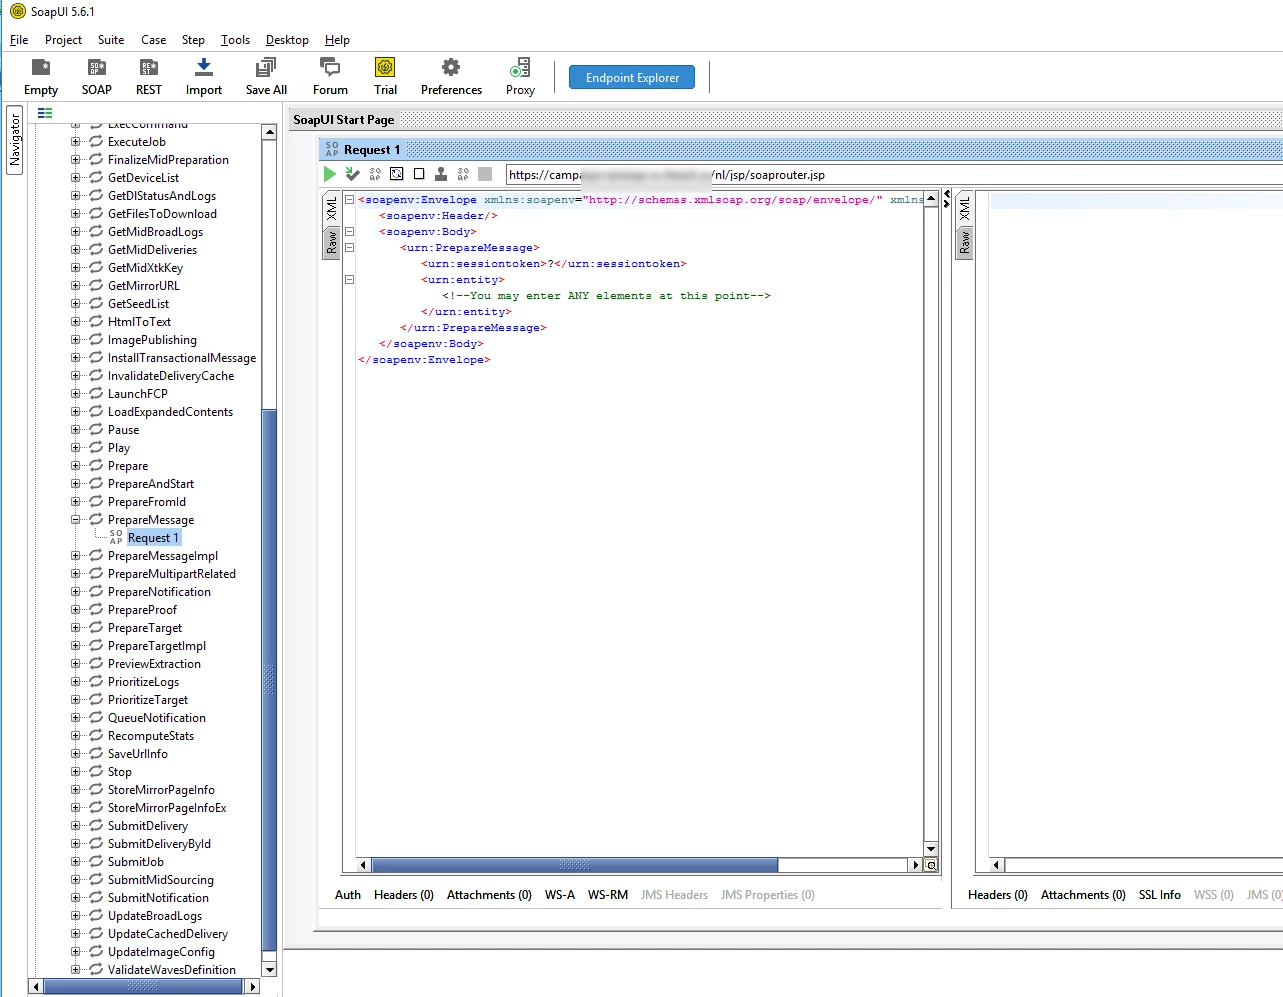The height and width of the screenshot is (997, 1283).
Task: Switch response editor to XML view
Action: coord(964,209)
